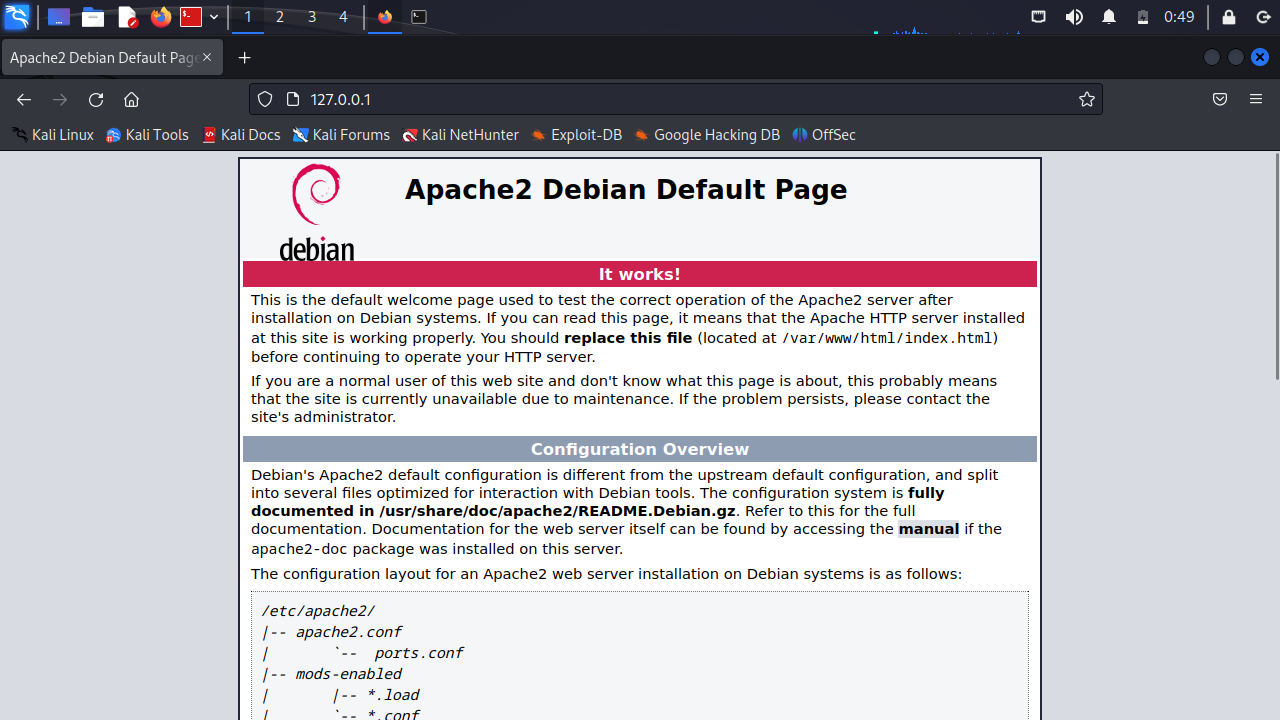Click the tracking protection shield icon
Image resolution: width=1280 pixels, height=720 pixels.
click(265, 99)
